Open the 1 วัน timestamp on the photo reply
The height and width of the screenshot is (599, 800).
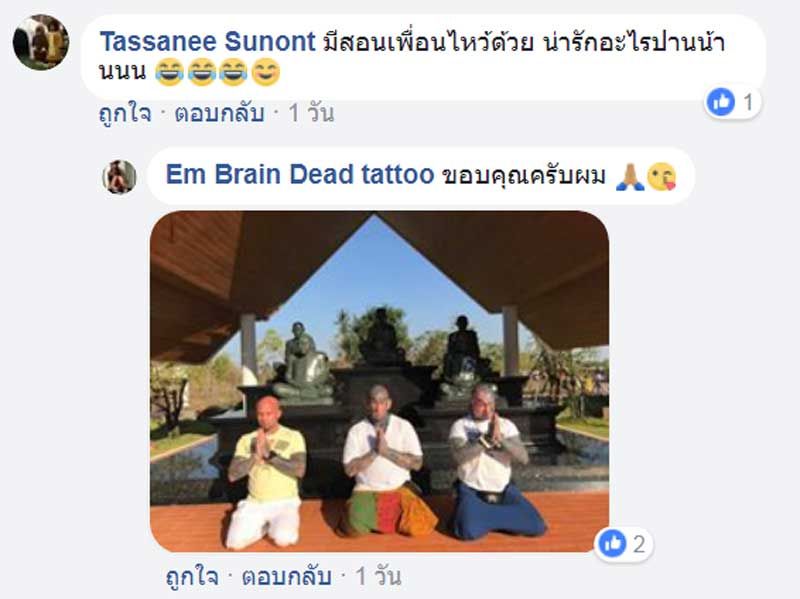(x=379, y=577)
